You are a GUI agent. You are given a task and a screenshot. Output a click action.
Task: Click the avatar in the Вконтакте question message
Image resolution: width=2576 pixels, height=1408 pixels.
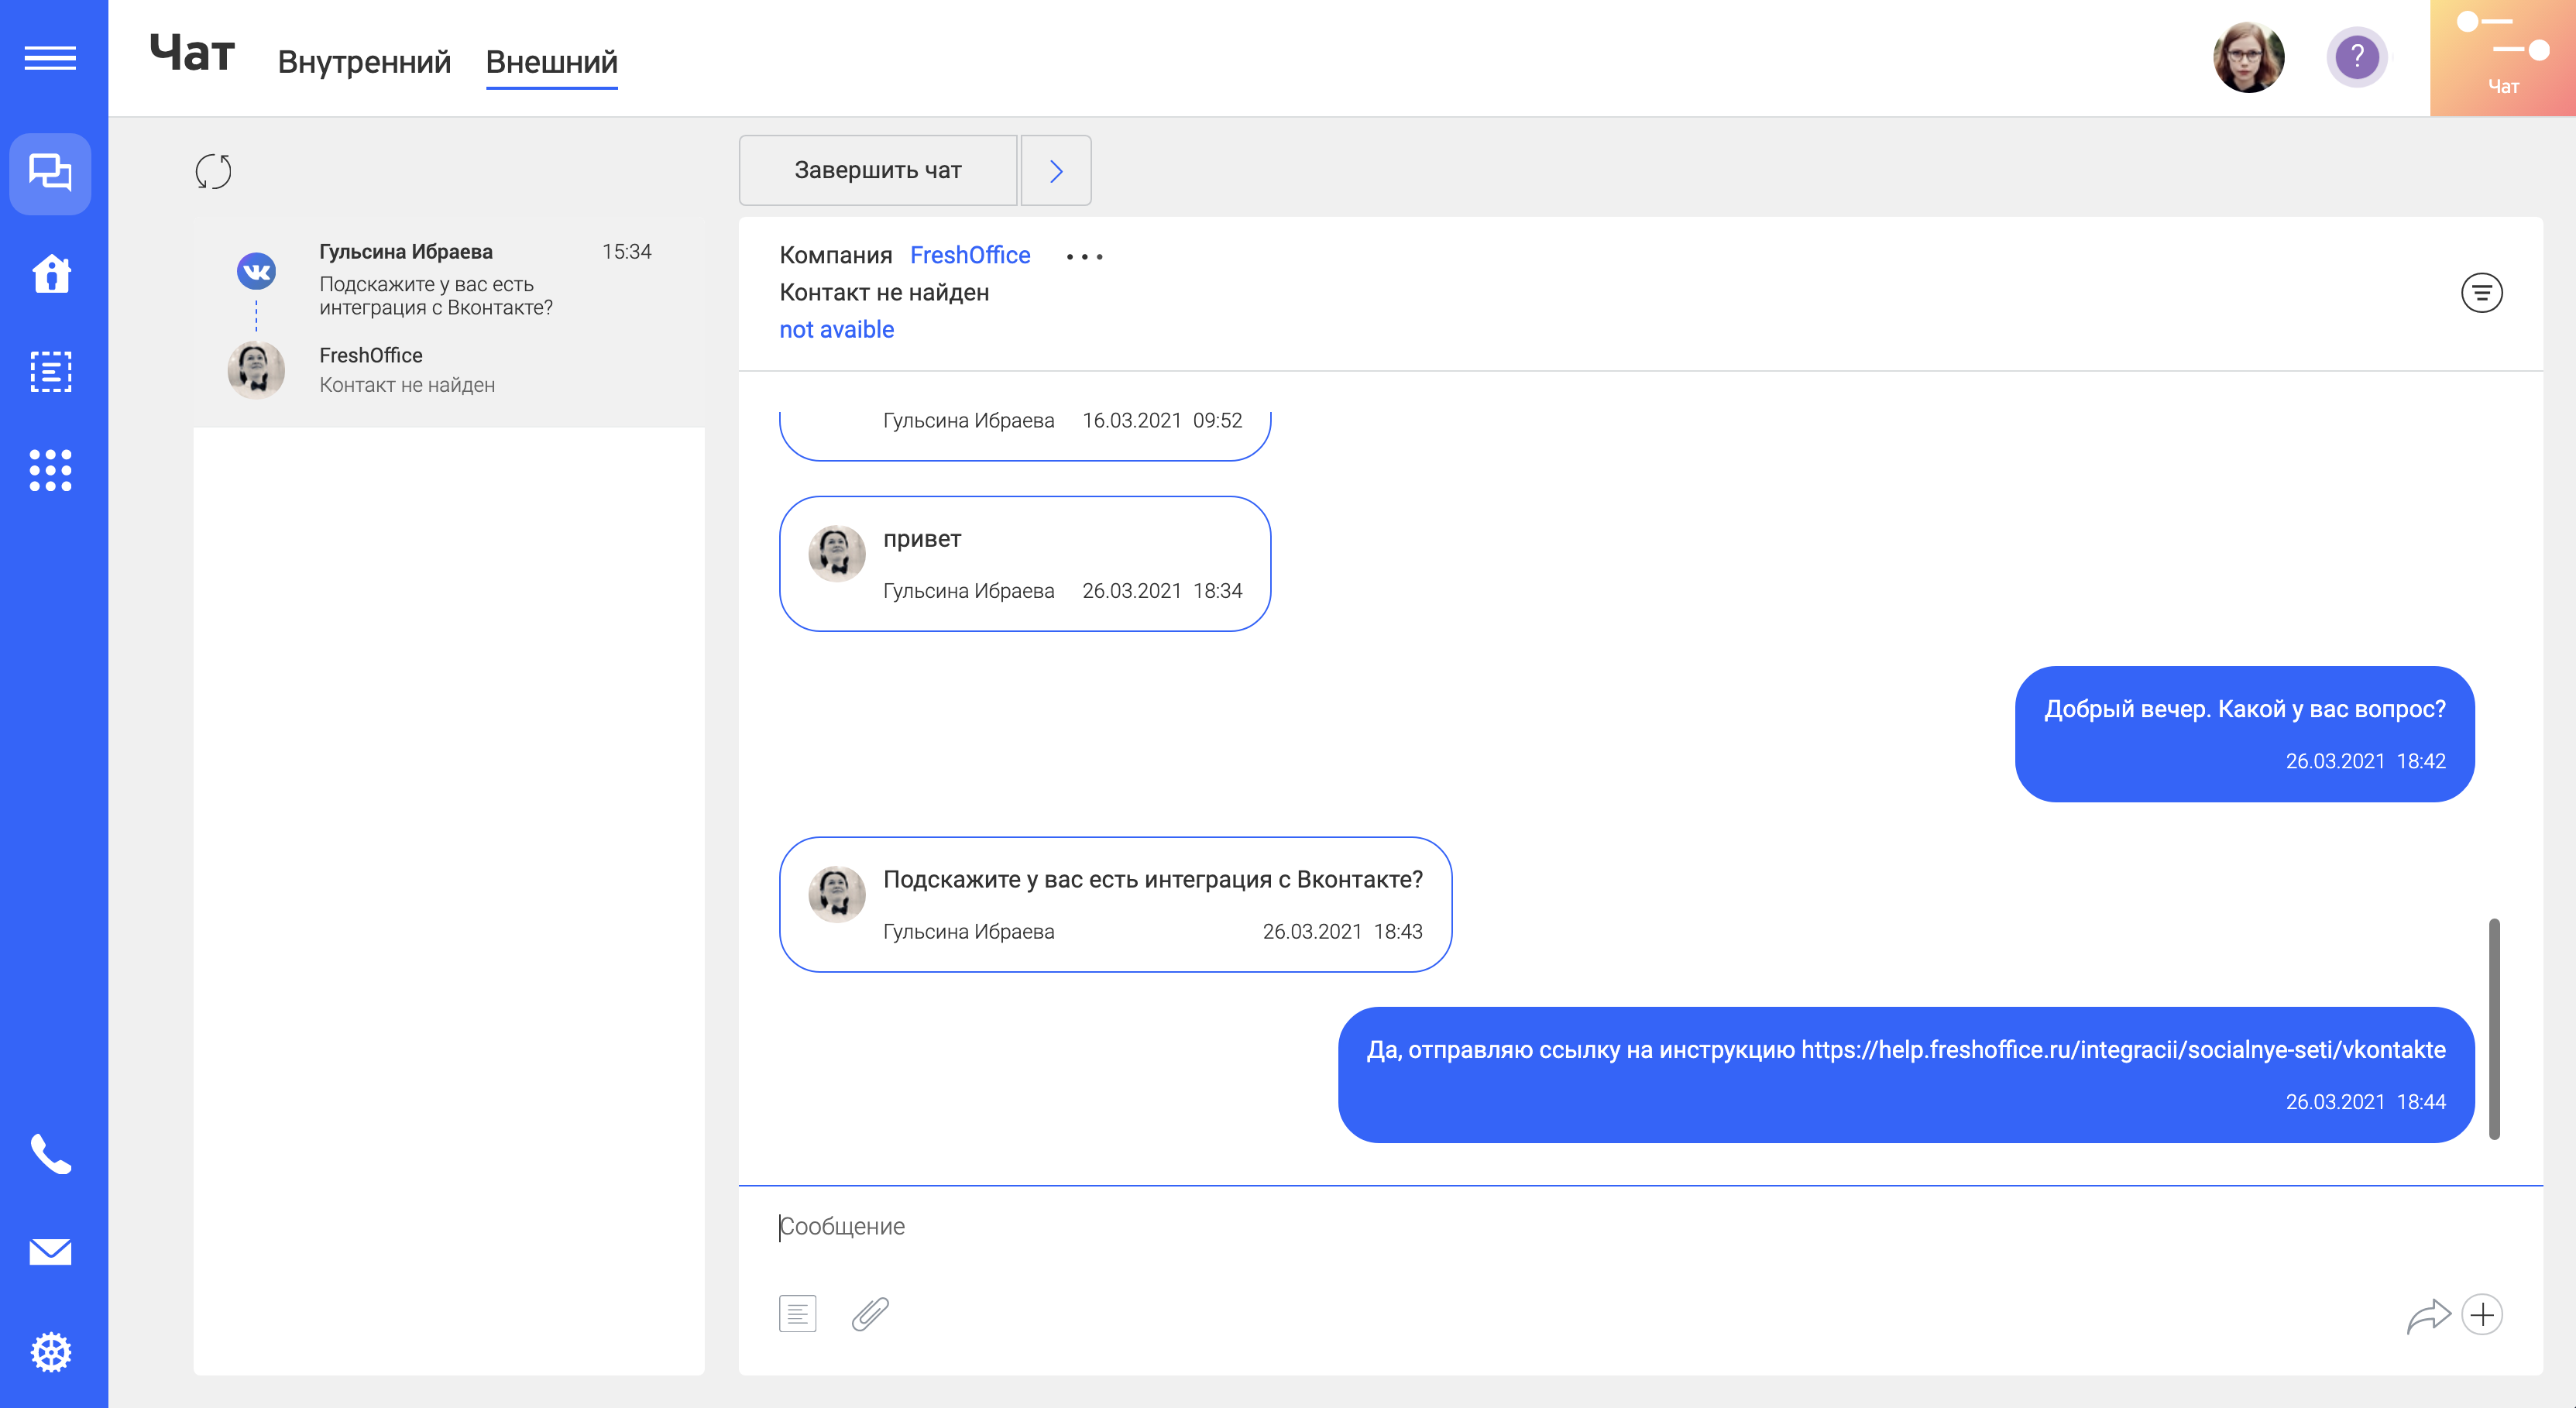click(x=837, y=893)
